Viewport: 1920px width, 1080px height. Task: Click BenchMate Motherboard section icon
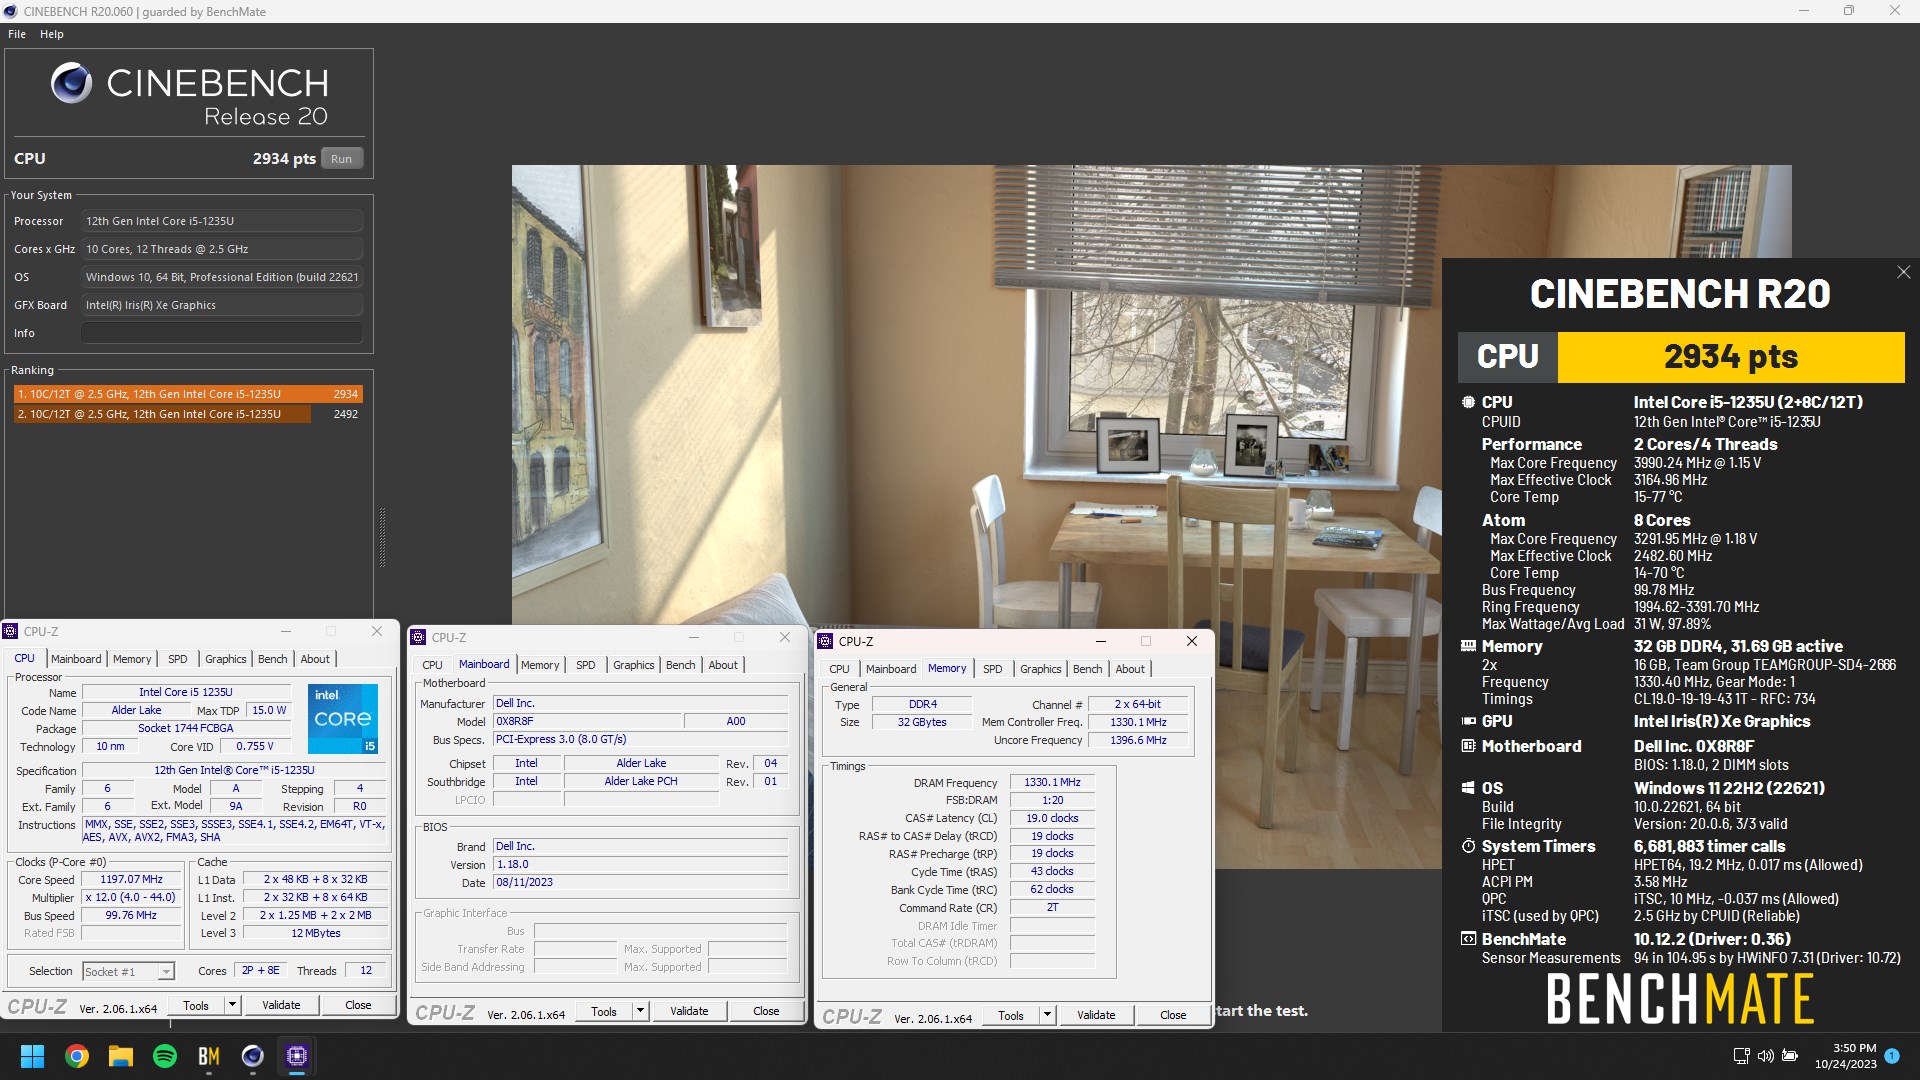1468,746
